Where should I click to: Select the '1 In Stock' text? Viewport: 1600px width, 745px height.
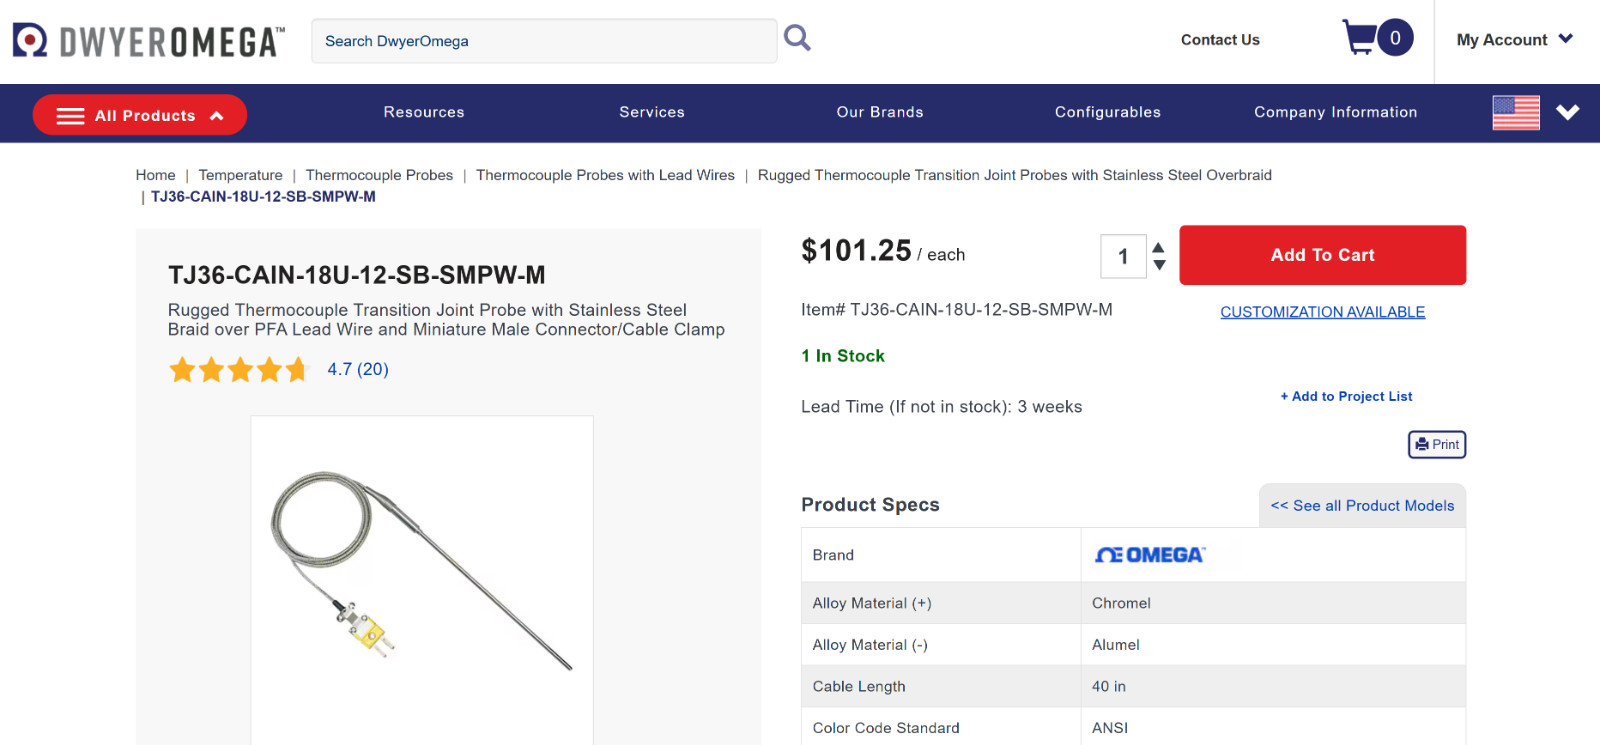[x=843, y=356]
